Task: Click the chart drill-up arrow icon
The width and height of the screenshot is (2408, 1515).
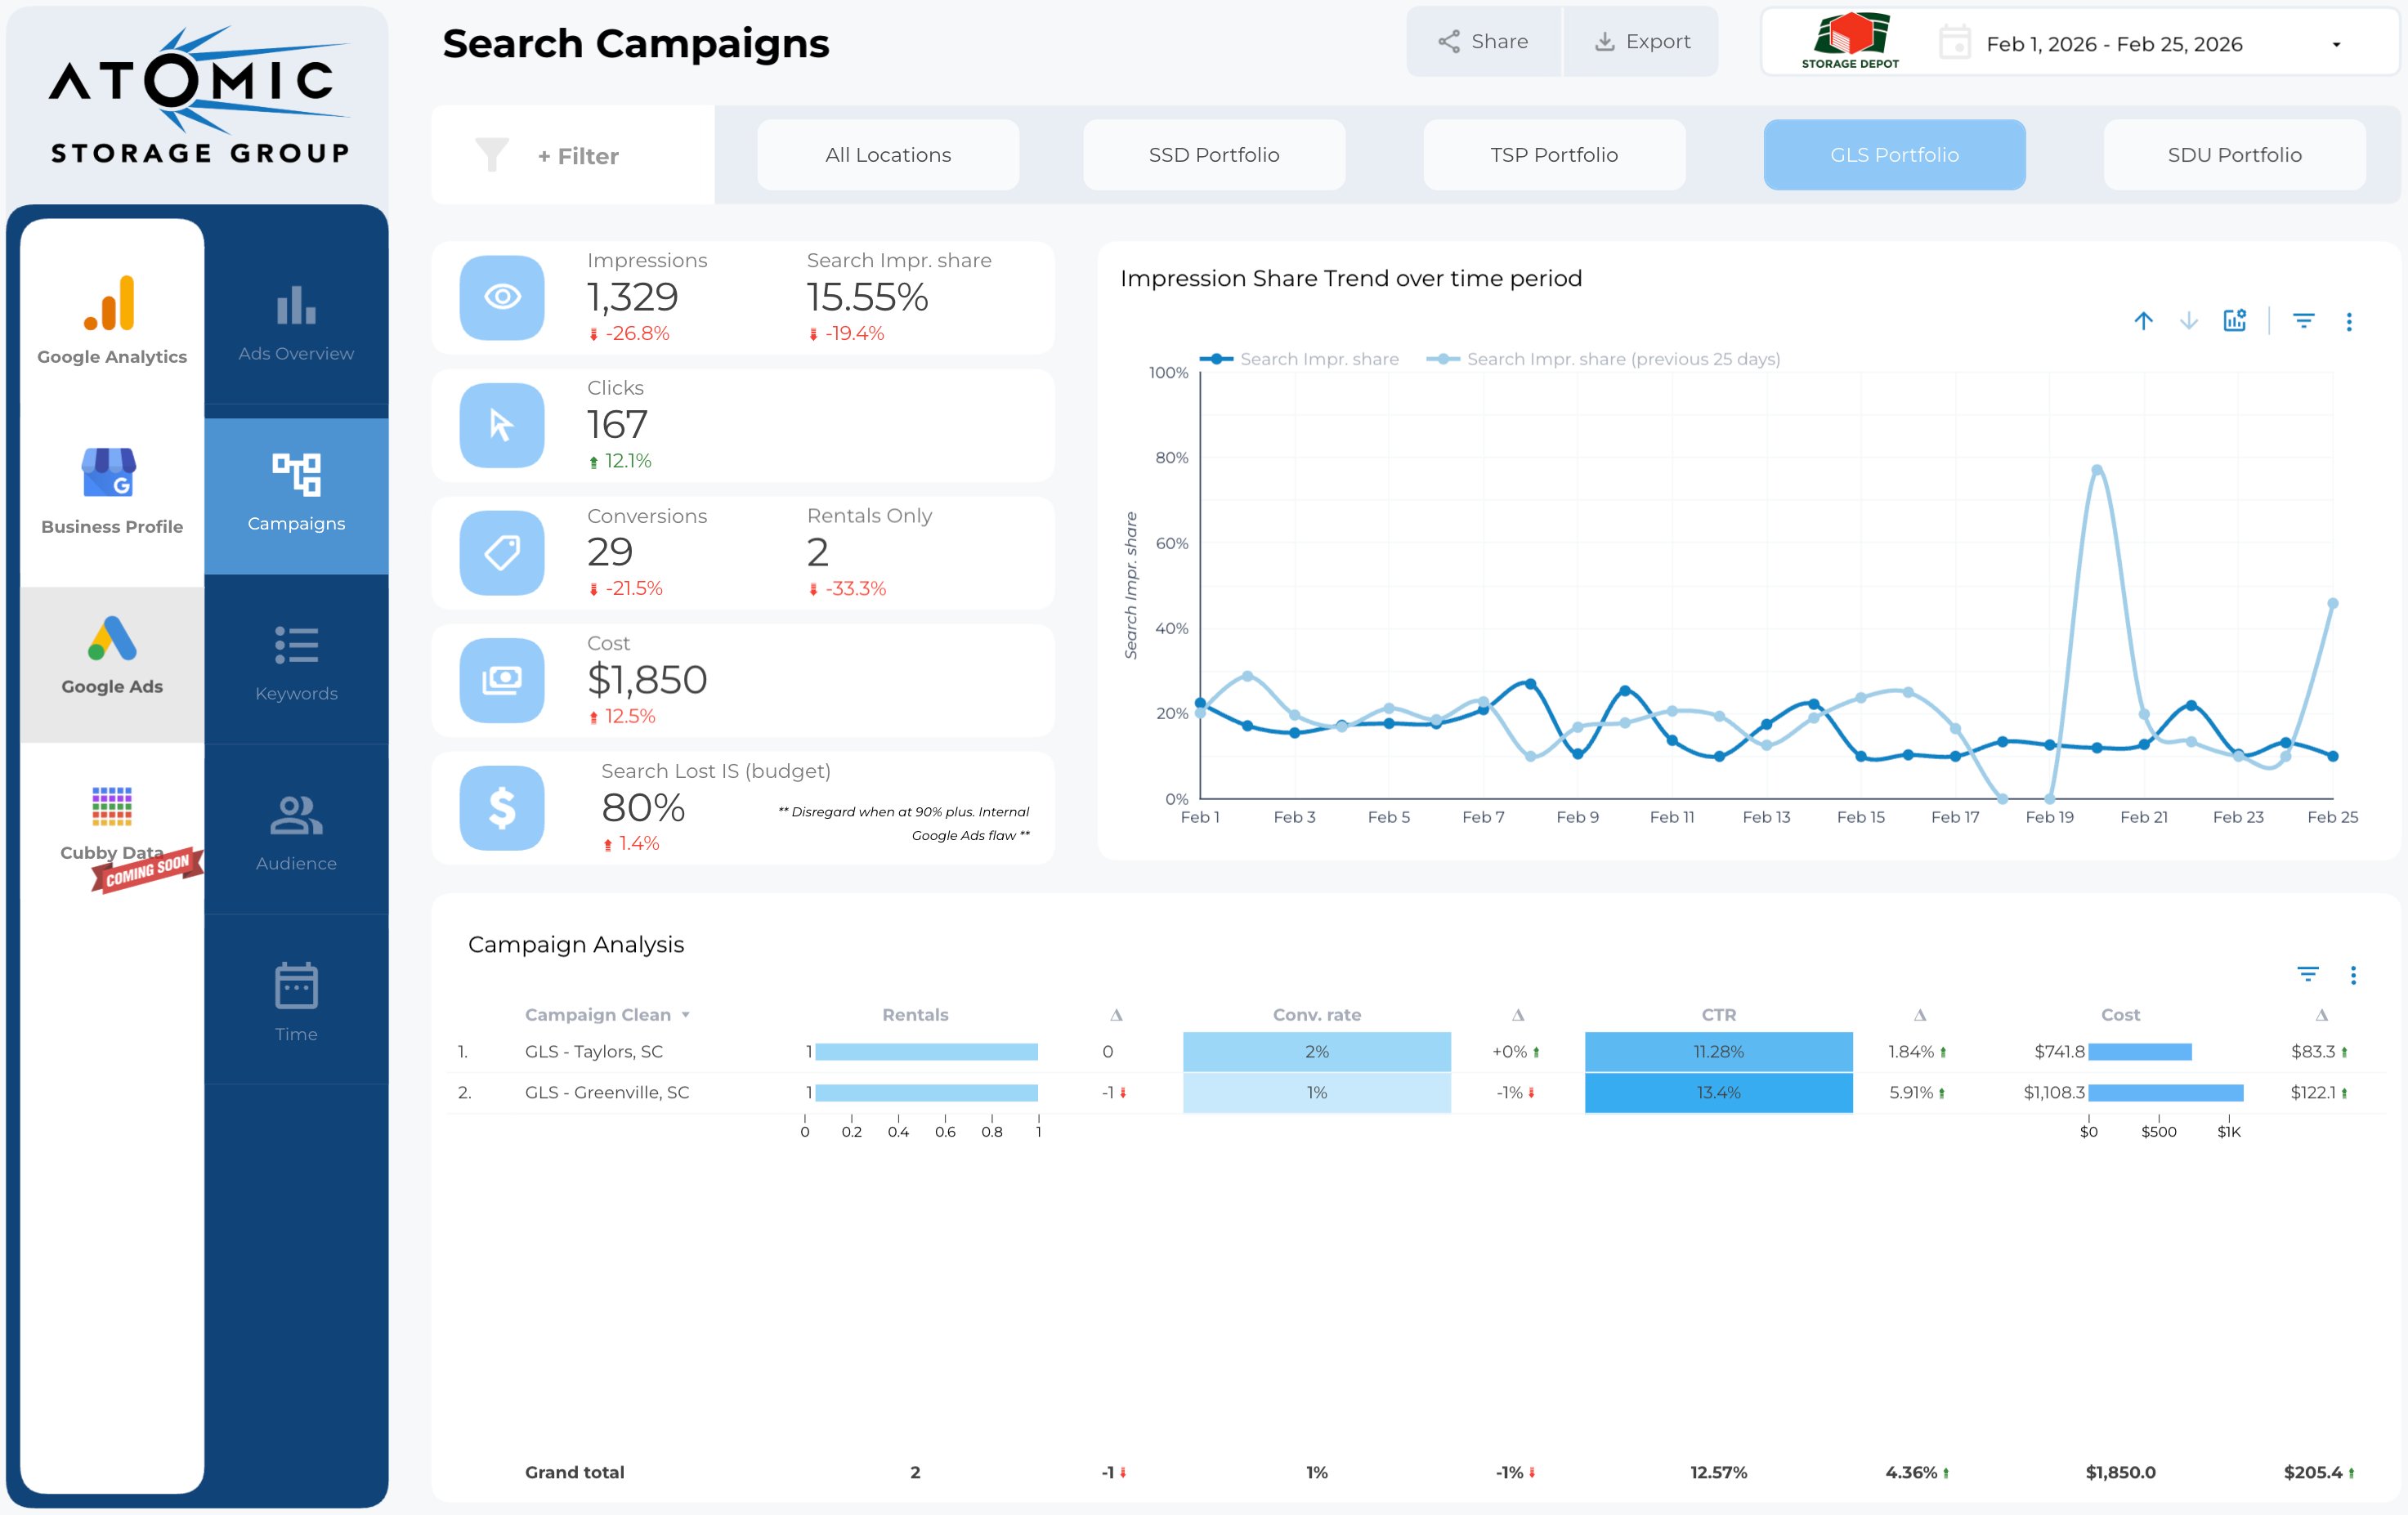Action: pos(2143,321)
